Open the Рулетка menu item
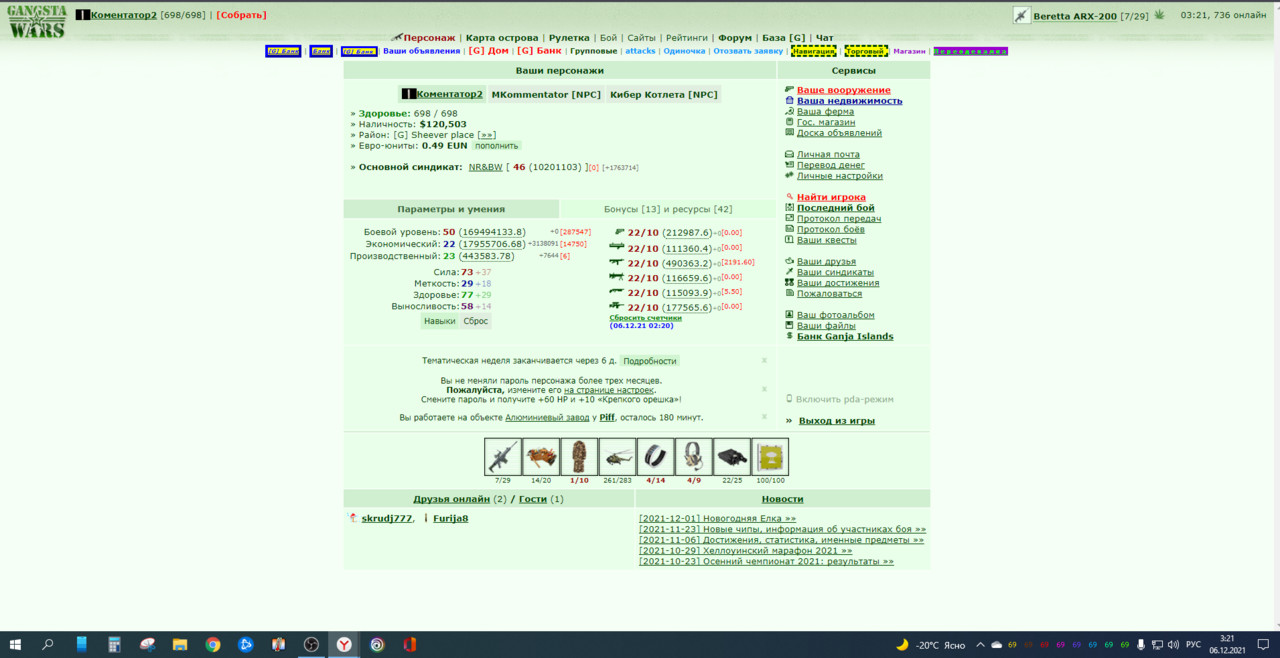1280x658 pixels. coord(568,38)
